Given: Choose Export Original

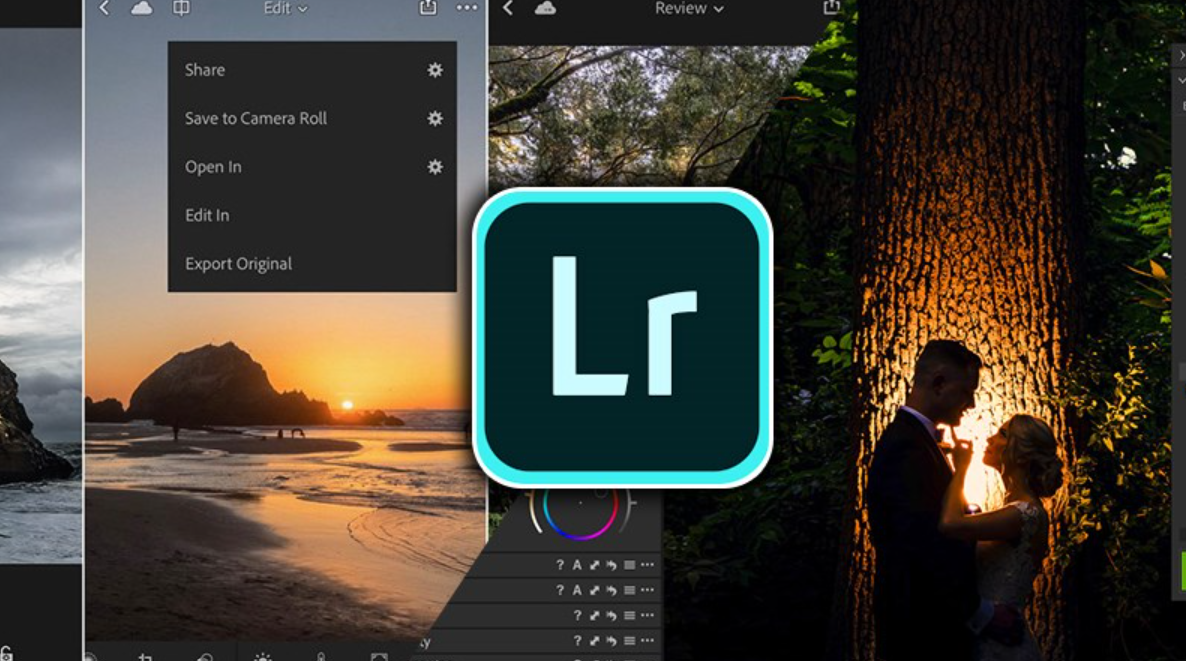Looking at the screenshot, I should 238,263.
